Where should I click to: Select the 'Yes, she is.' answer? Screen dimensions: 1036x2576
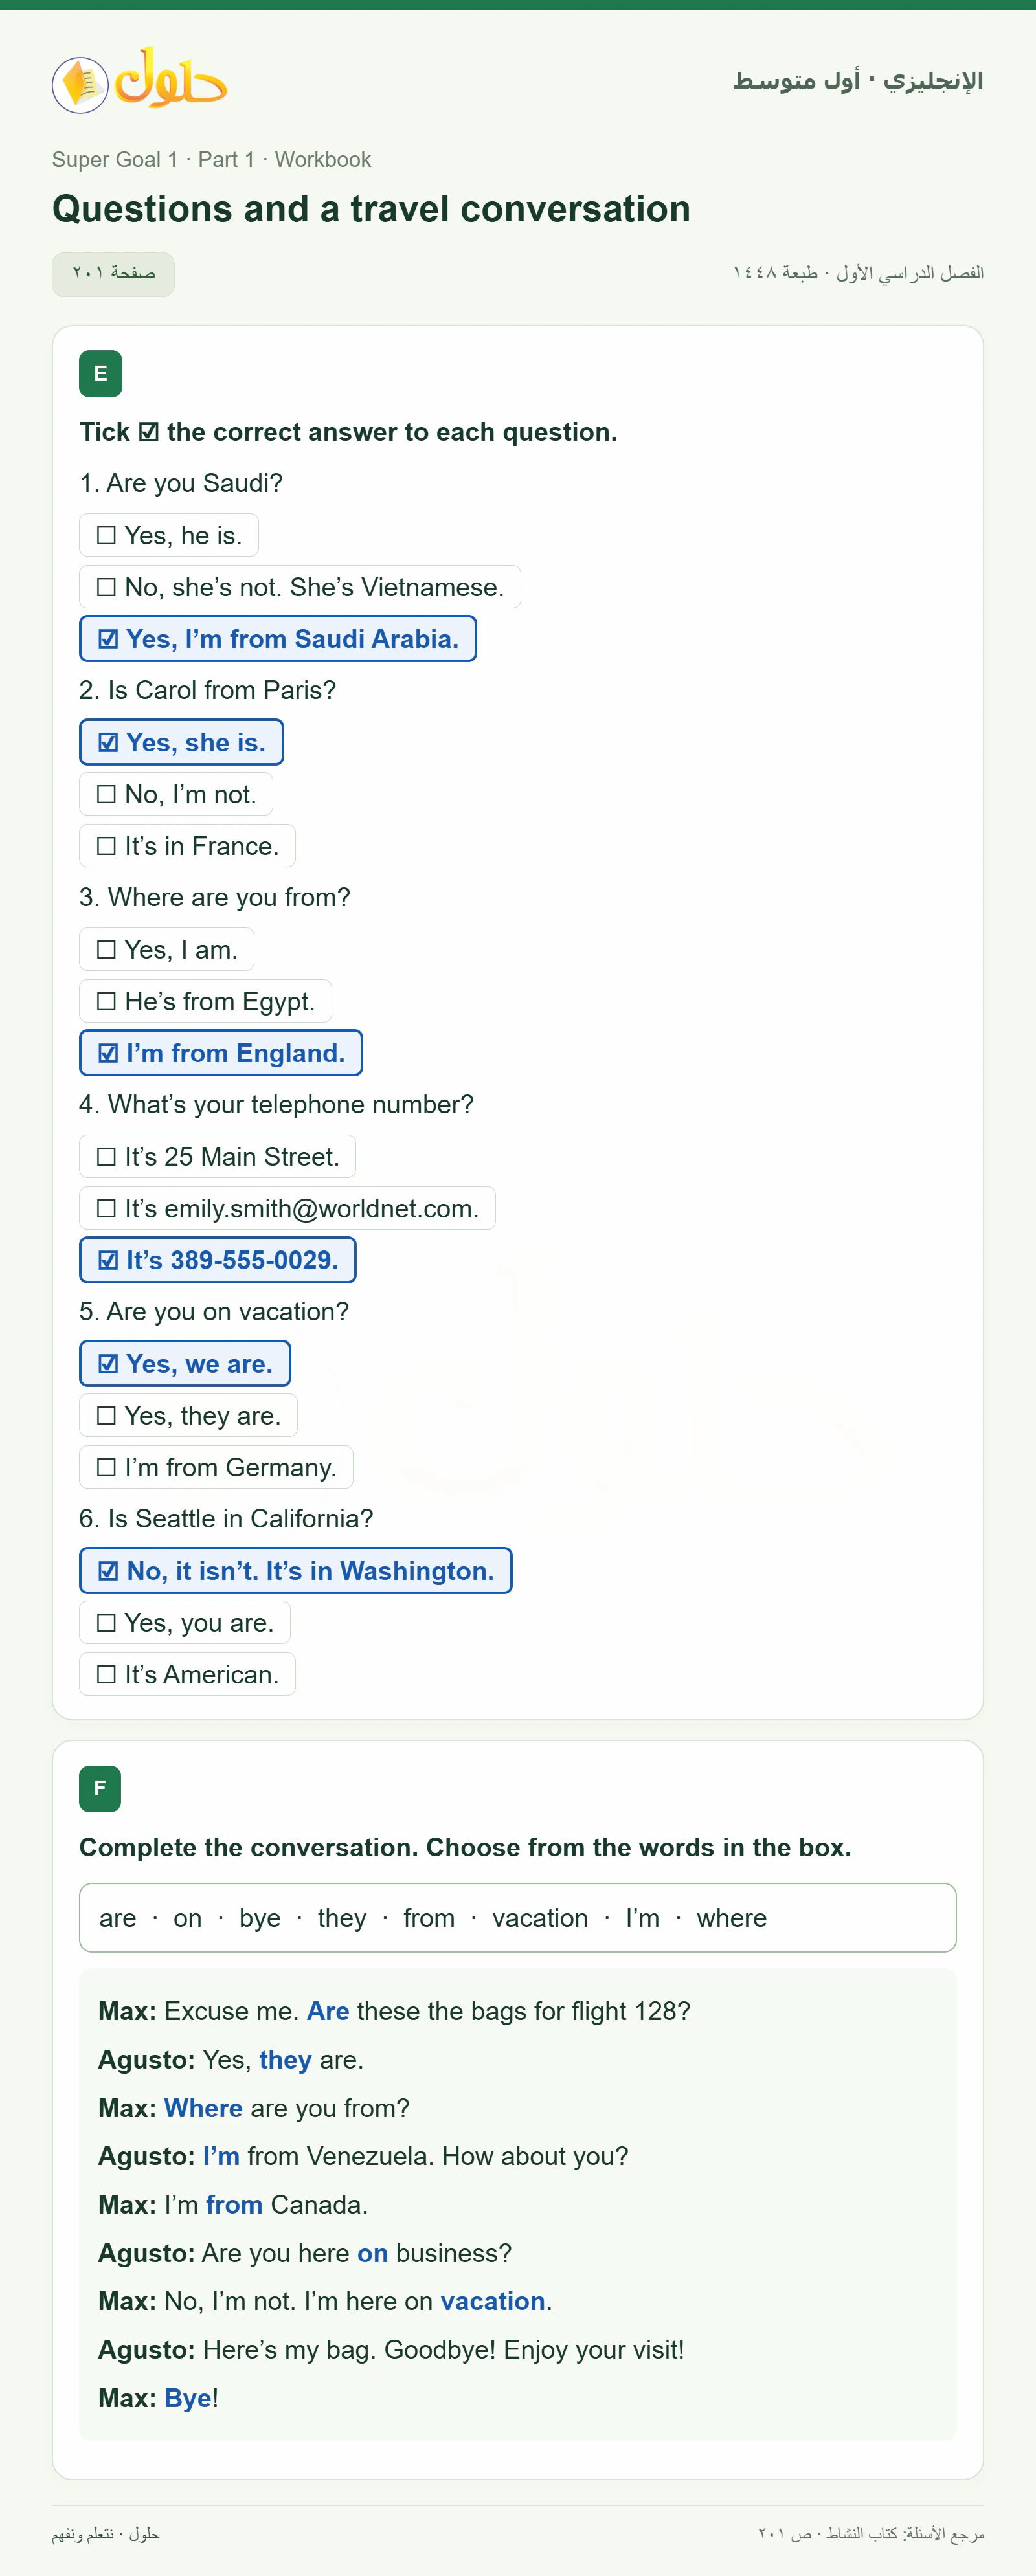[181, 743]
